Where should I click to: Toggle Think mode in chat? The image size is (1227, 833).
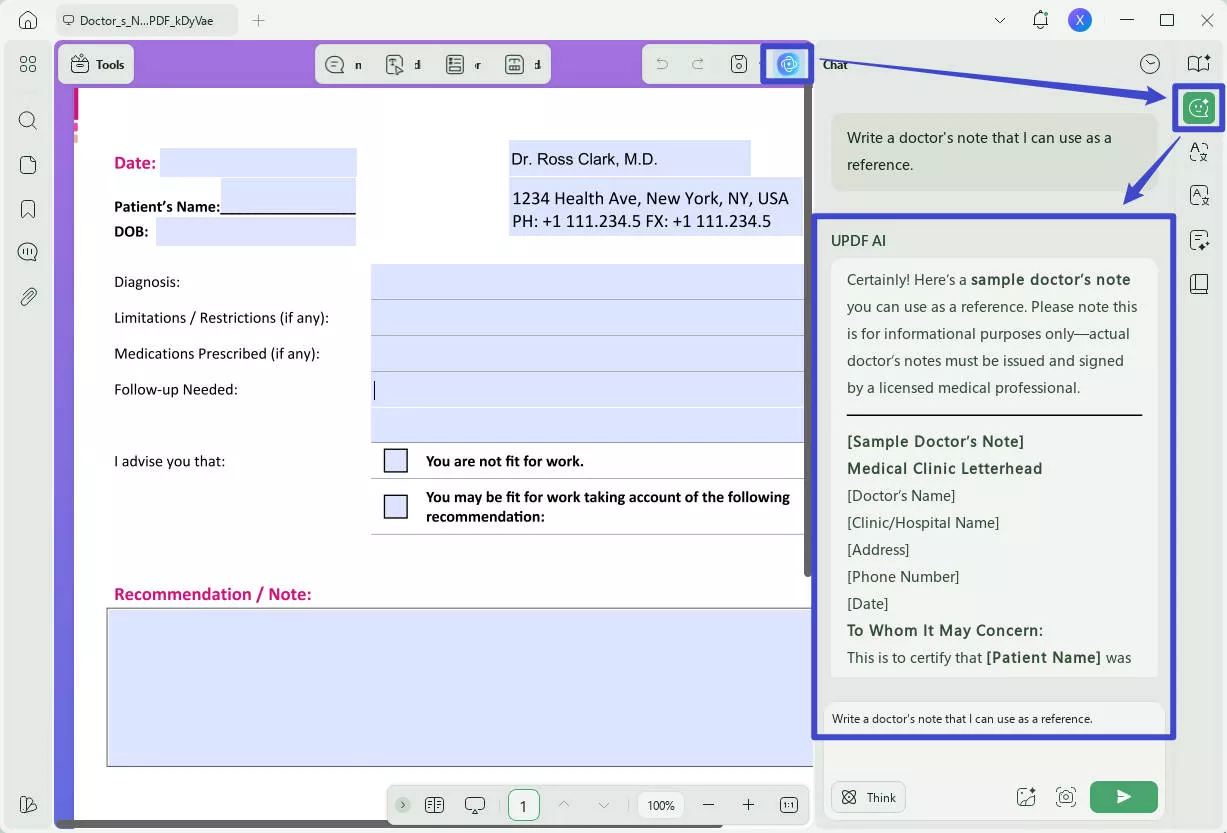click(868, 797)
